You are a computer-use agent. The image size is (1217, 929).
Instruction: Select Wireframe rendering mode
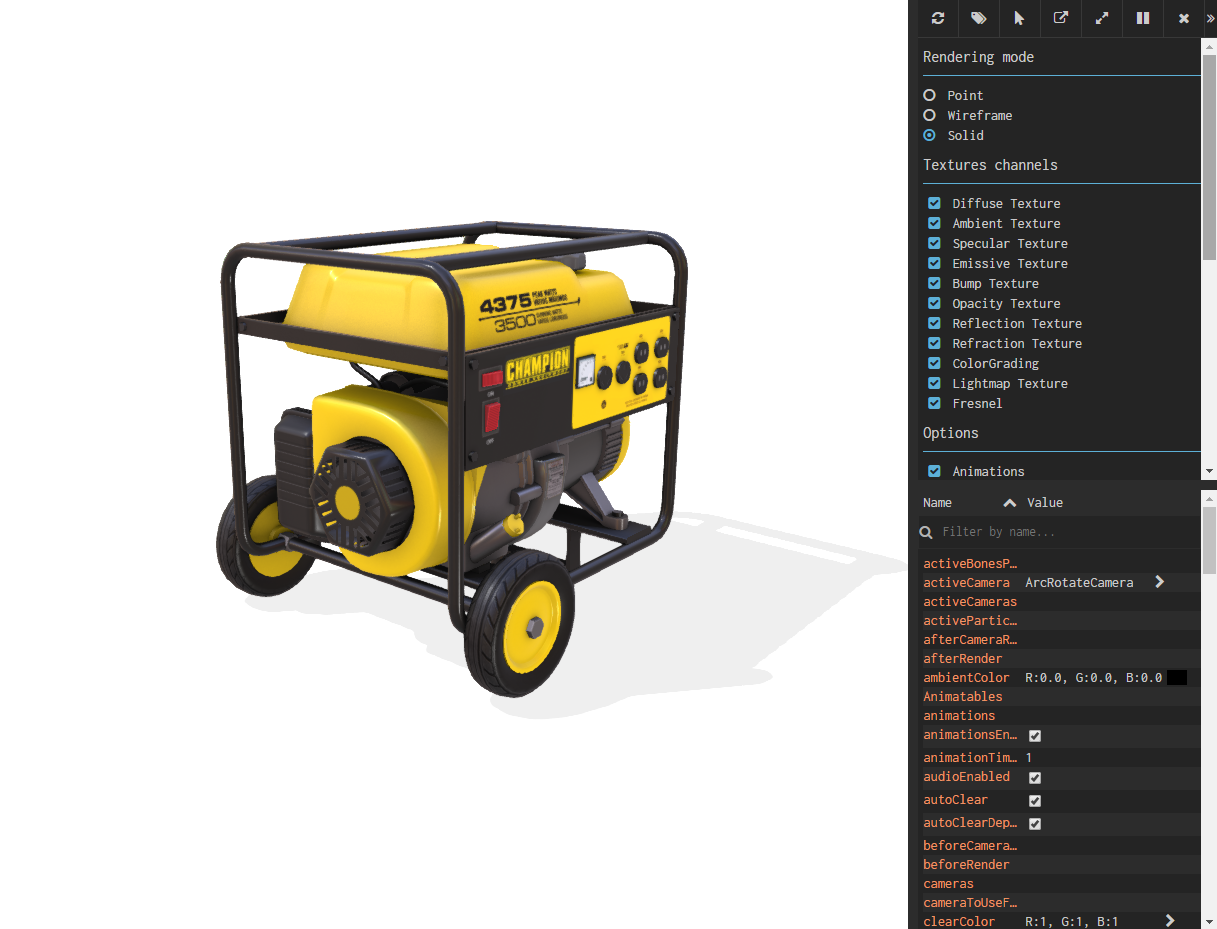pos(930,115)
